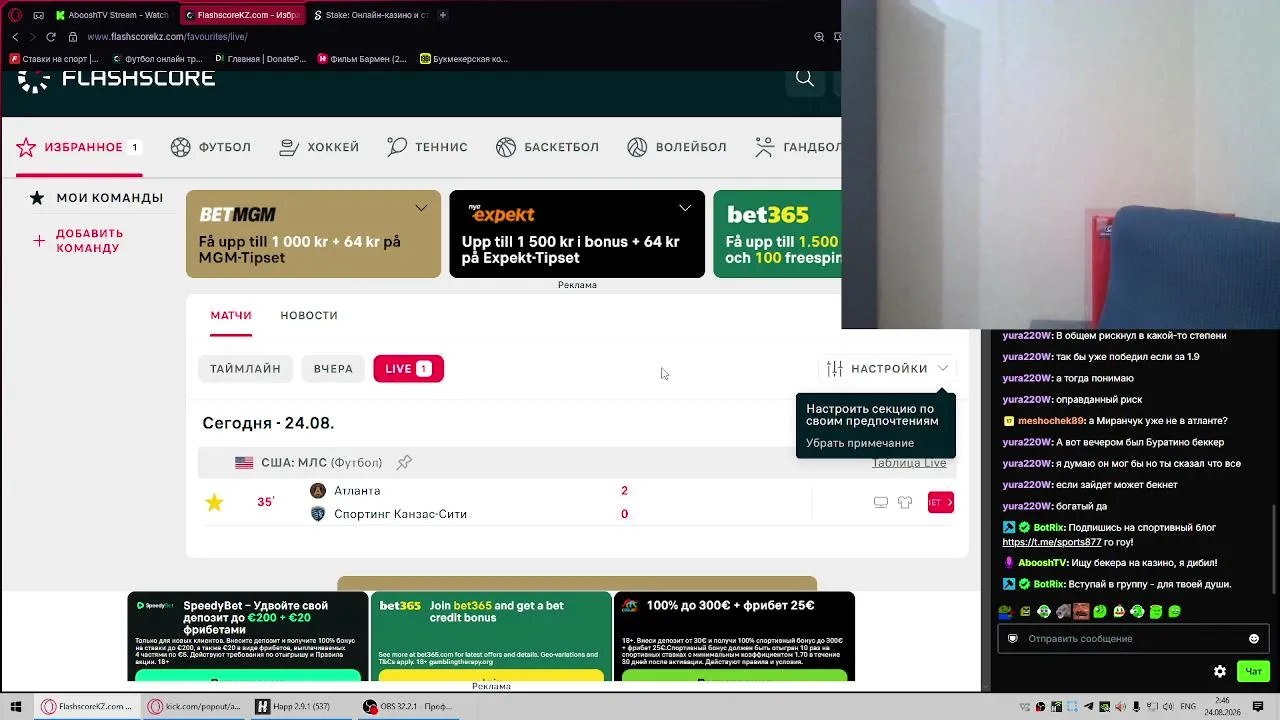Click the Мои команды star icon

click(37, 198)
